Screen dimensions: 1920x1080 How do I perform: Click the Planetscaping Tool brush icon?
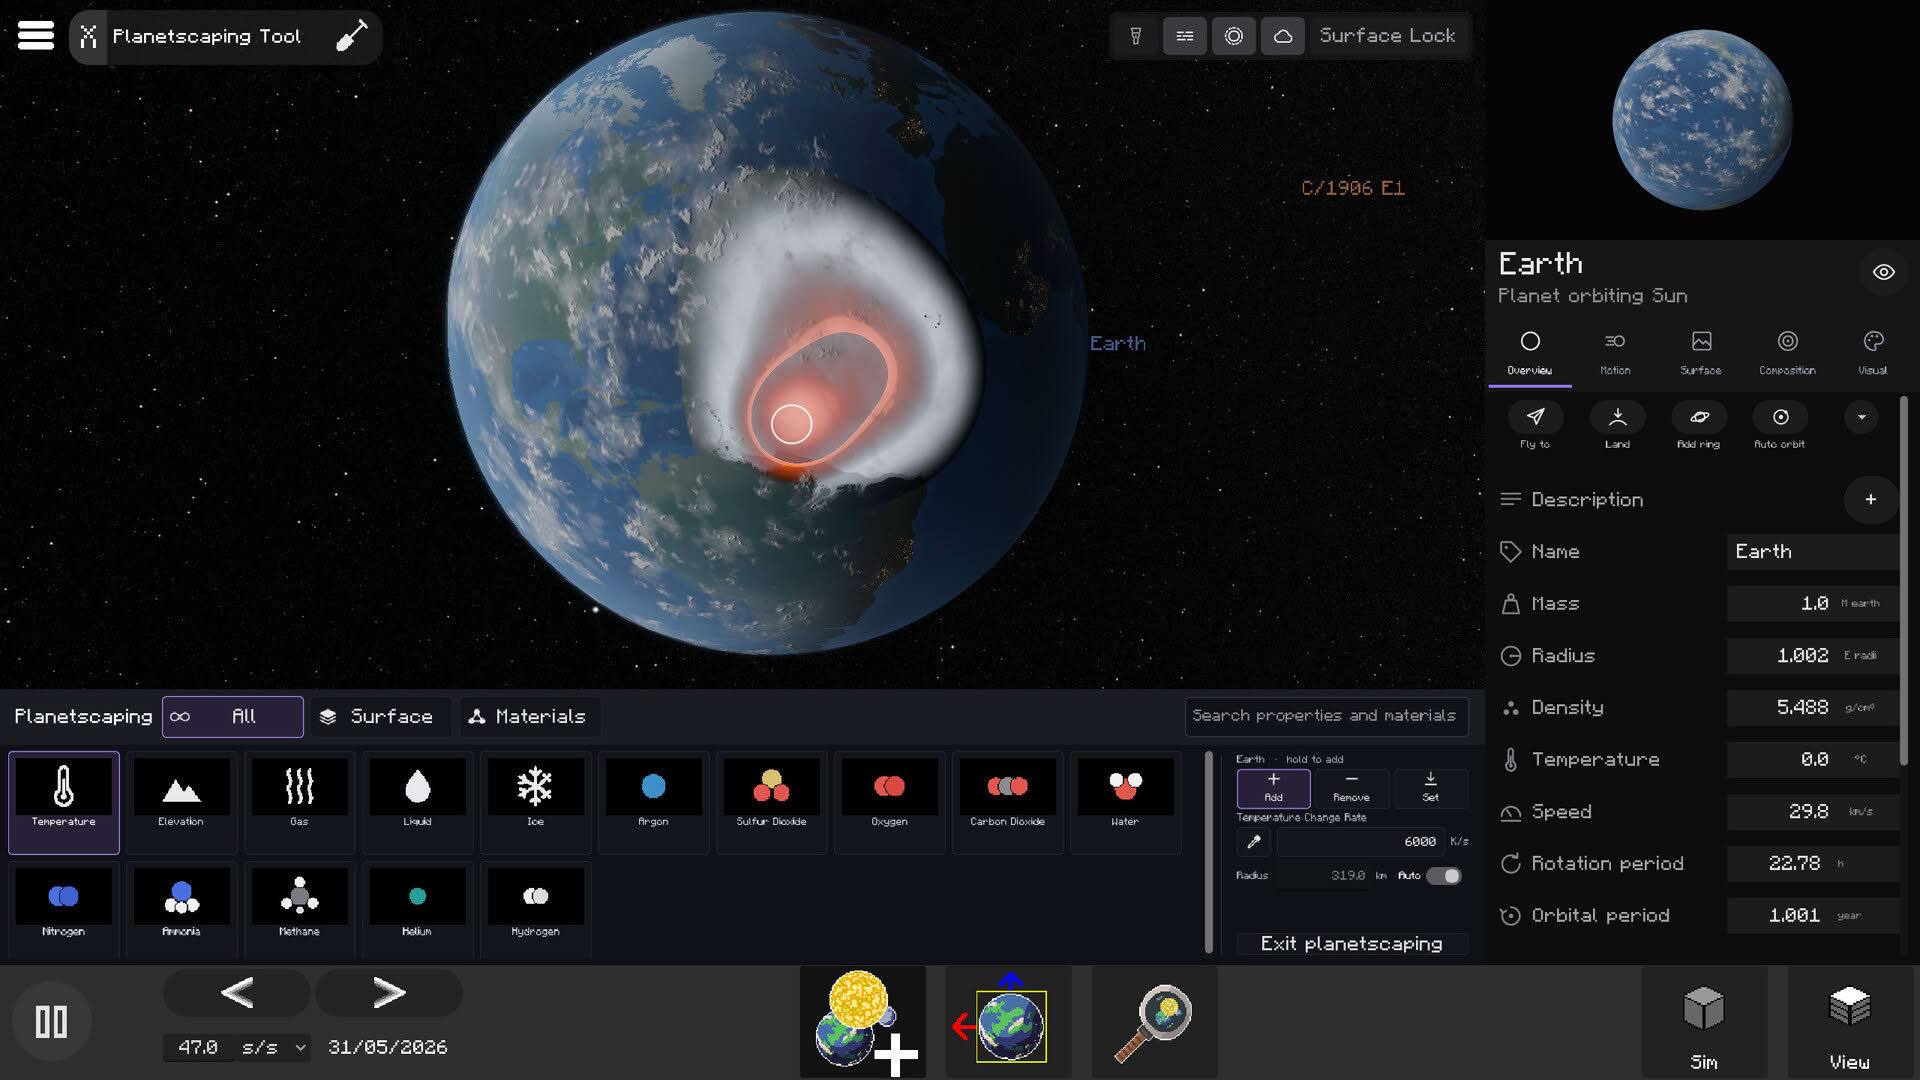[351, 36]
